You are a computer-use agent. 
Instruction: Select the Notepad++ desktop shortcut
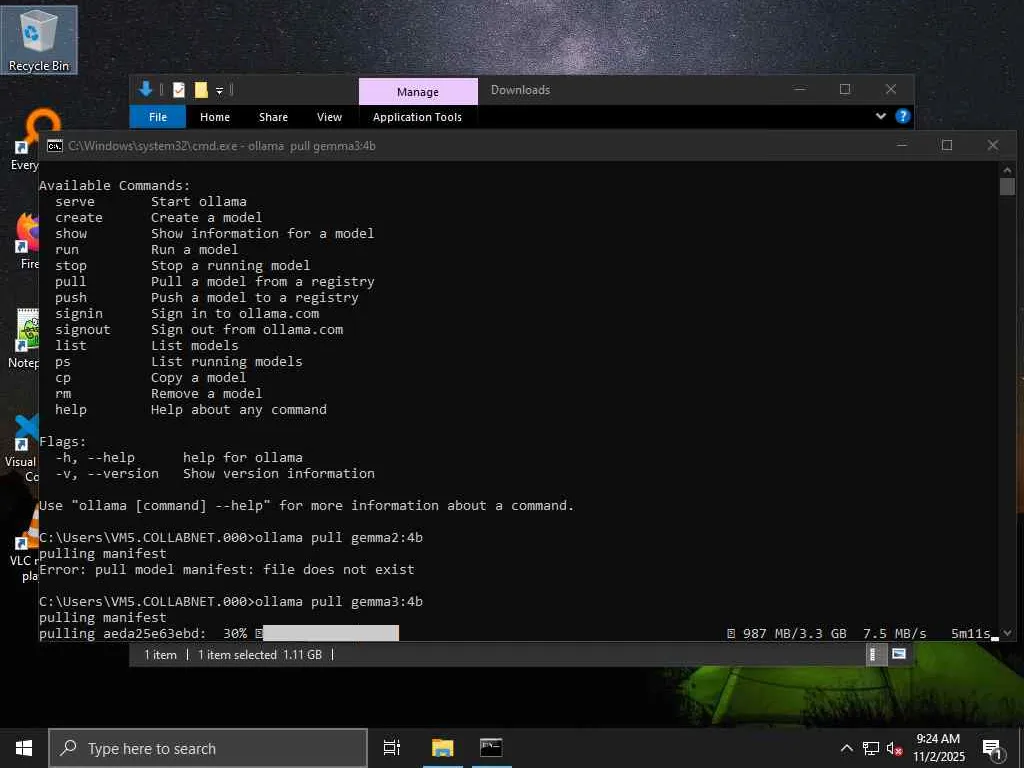point(25,339)
